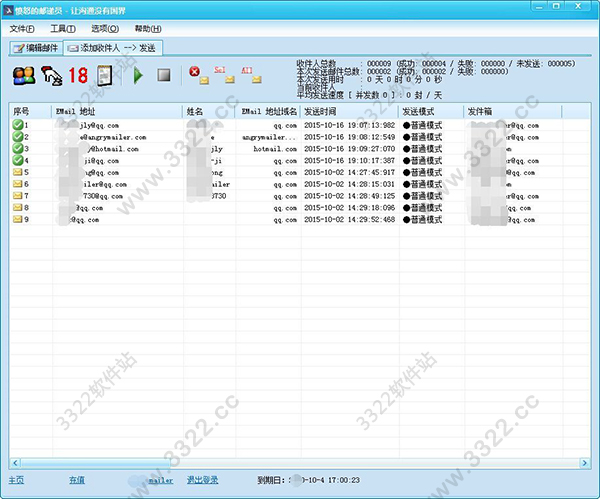Screen dimensions: 600x499
Task: Maximize the application window
Action: pos(556,6)
